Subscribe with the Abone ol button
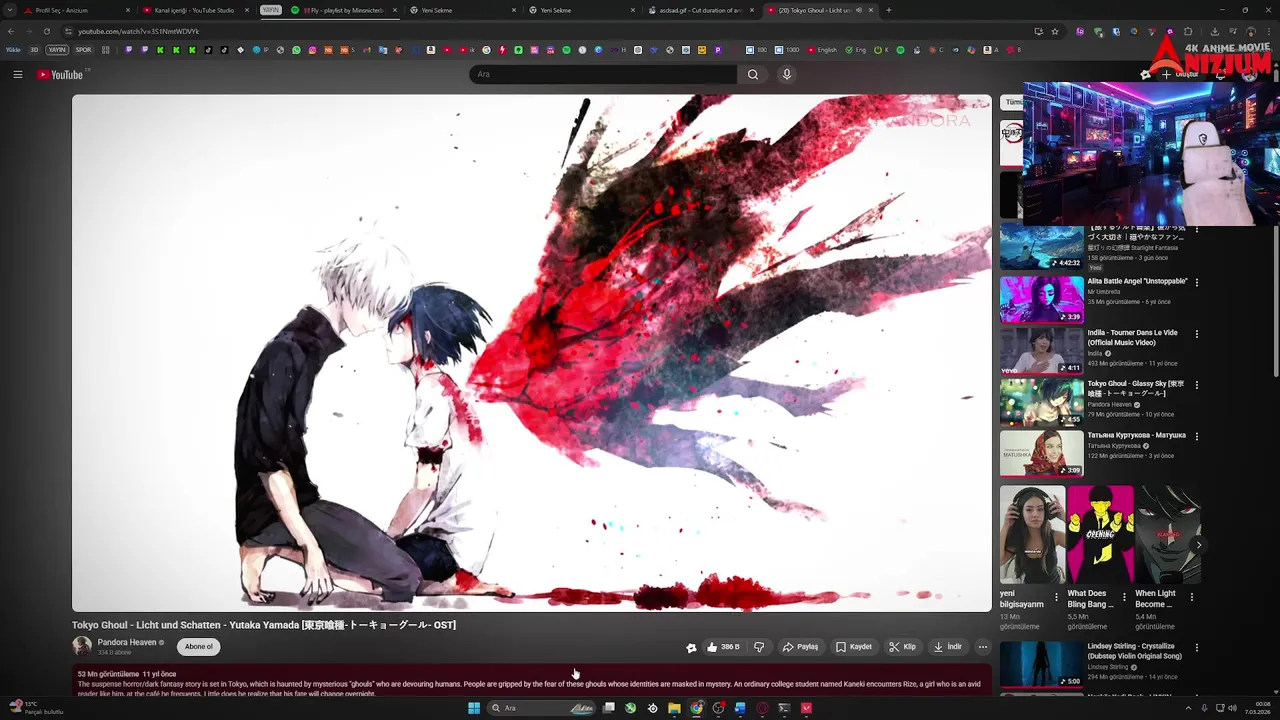Screen dimensions: 1280x720 point(198,647)
